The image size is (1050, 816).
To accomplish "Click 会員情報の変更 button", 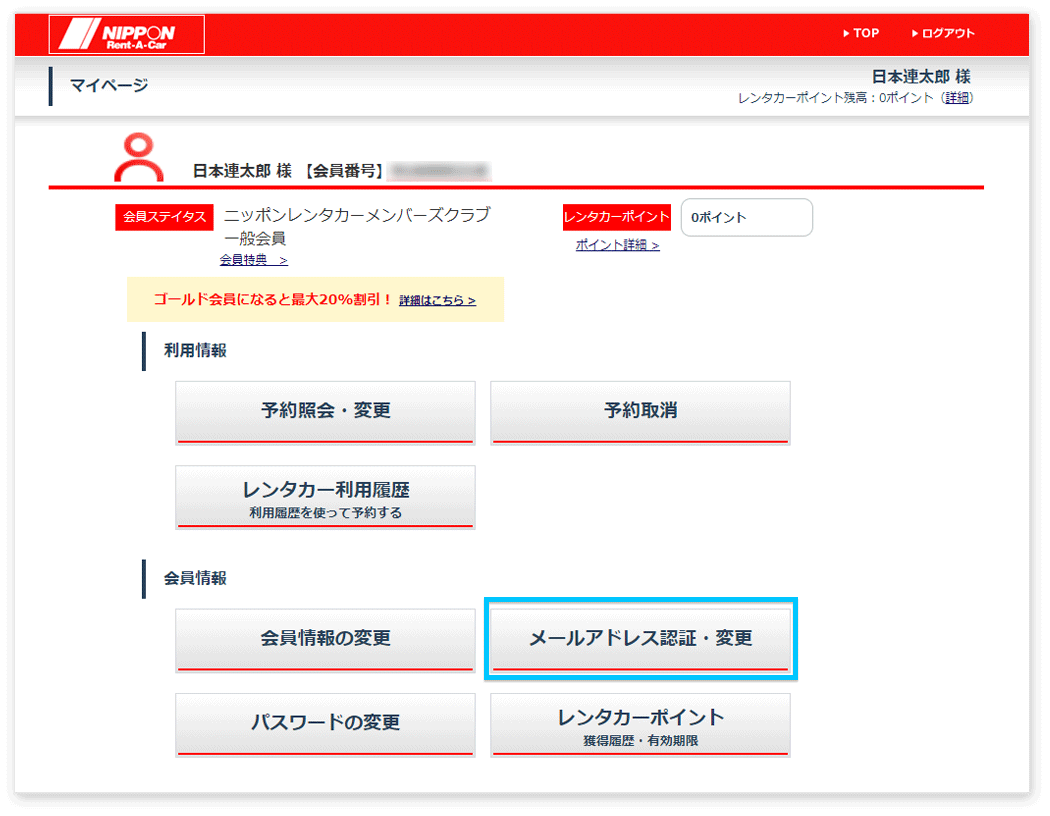I will coord(325,640).
